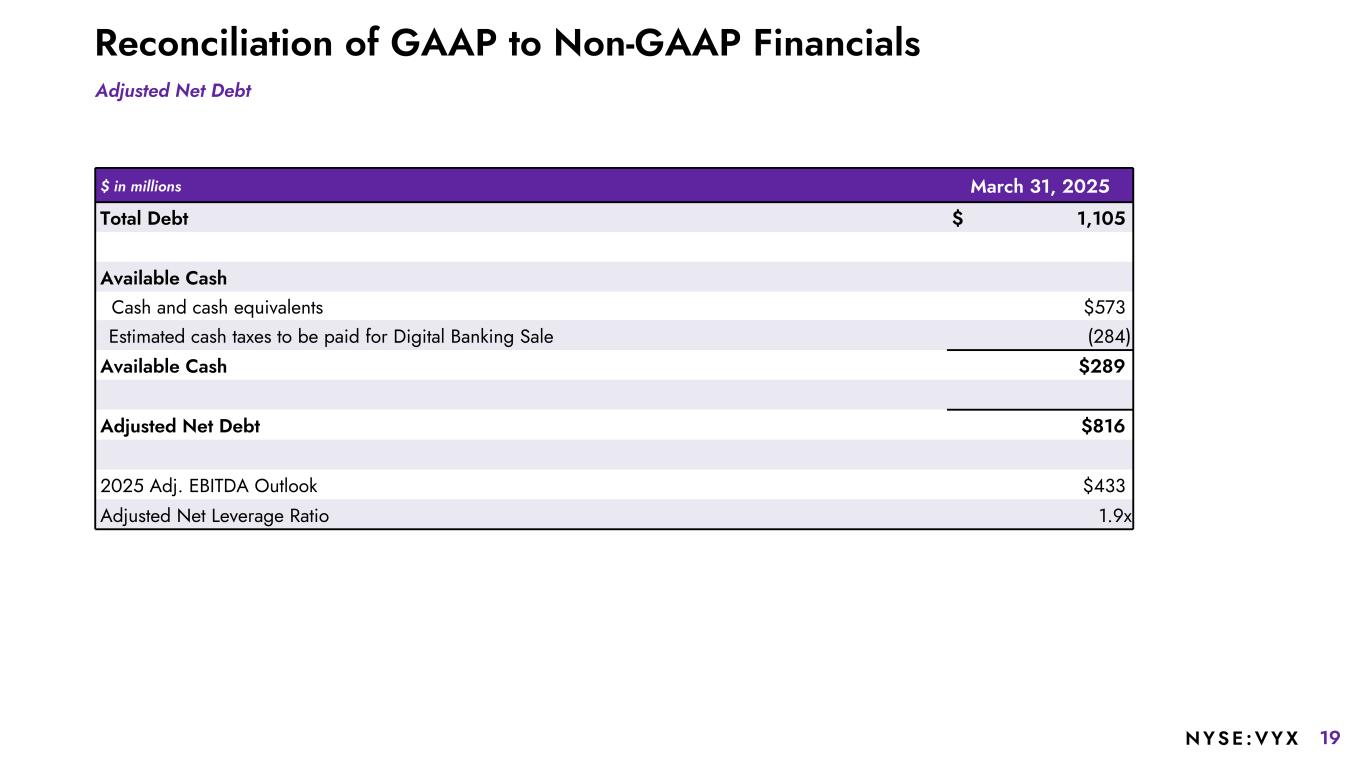
Task: Click the Adjusted Net Debt table row label
Action: [x=180, y=426]
